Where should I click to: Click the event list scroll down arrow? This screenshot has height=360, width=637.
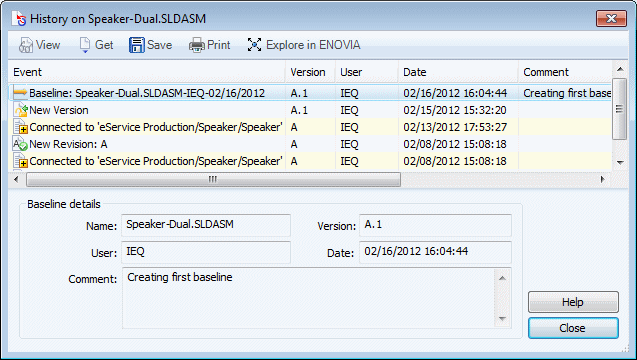tap(620, 163)
